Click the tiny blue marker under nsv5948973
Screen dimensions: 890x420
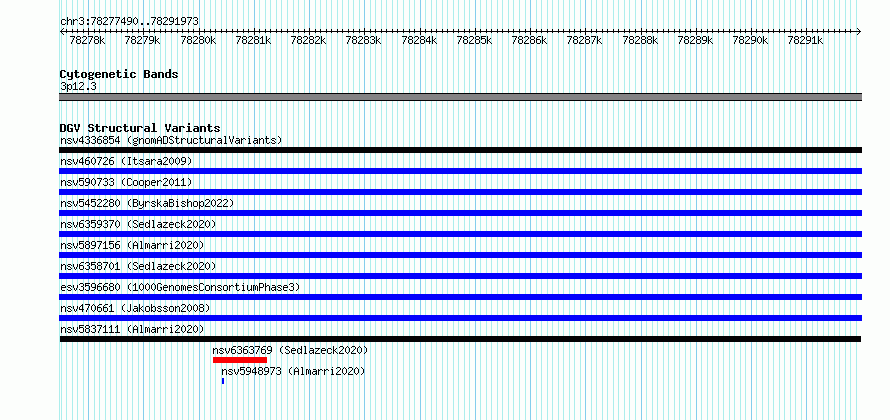click(x=223, y=381)
